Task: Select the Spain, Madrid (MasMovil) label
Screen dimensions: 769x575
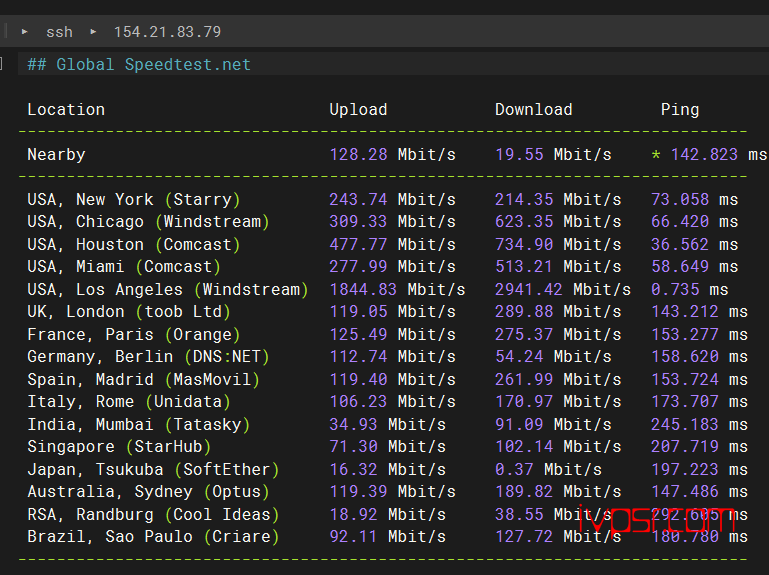Action: point(144,380)
